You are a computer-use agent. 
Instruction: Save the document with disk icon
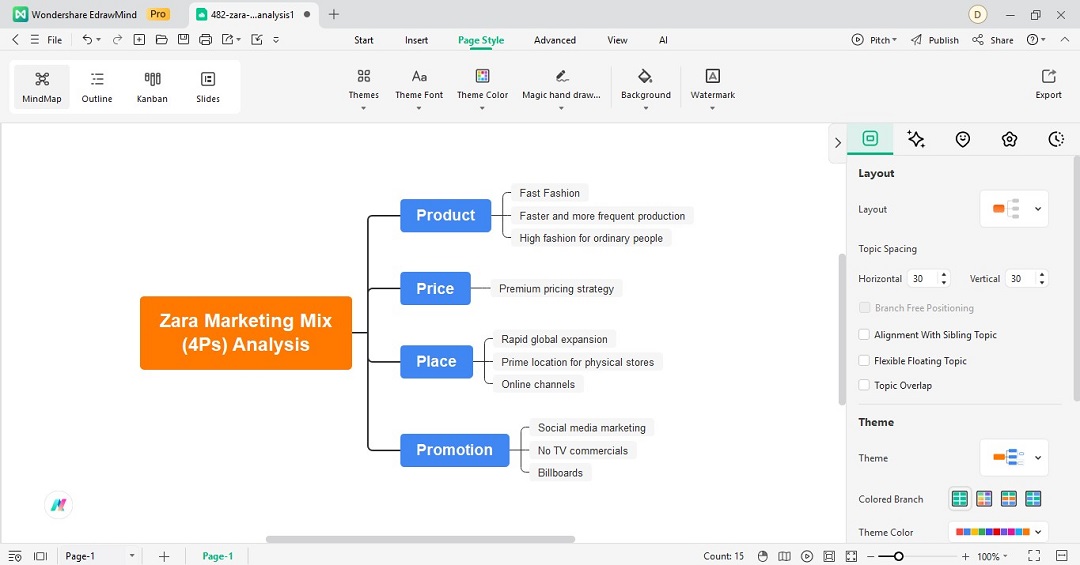tap(183, 40)
